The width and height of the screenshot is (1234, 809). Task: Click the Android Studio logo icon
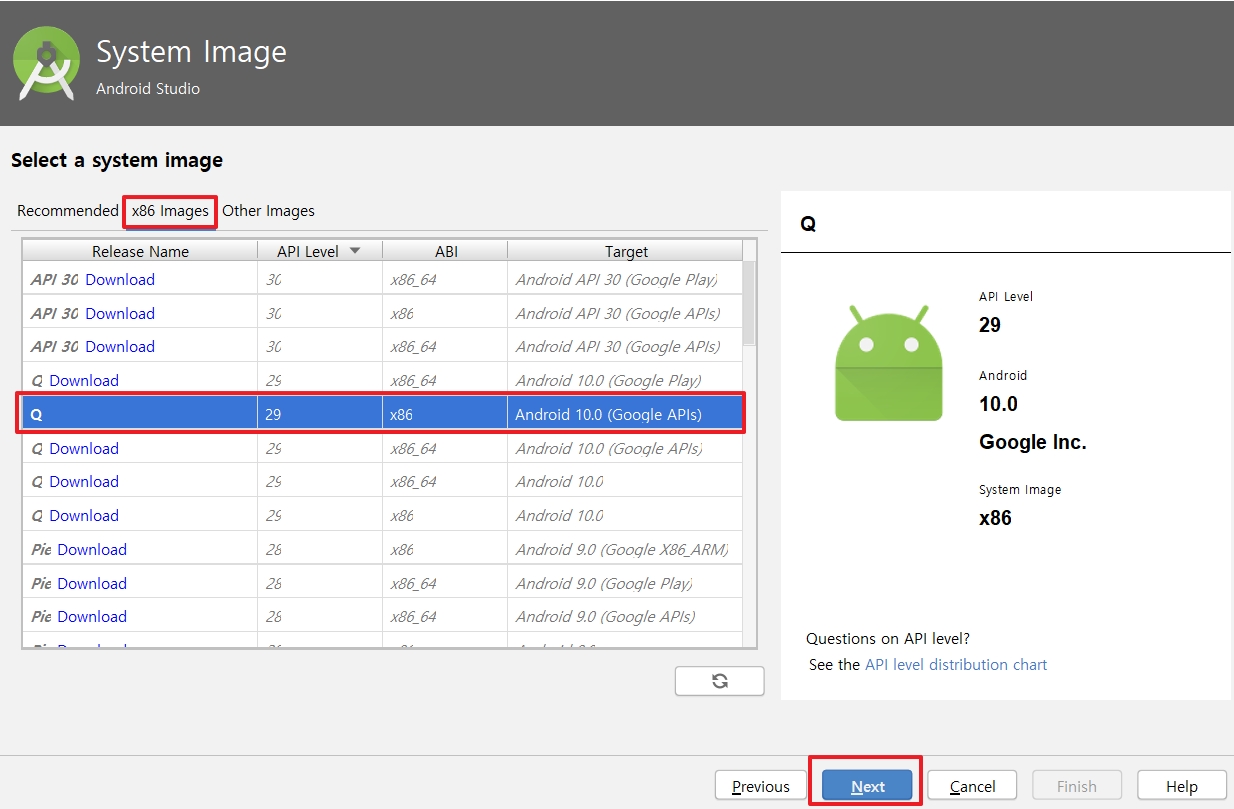(46, 64)
